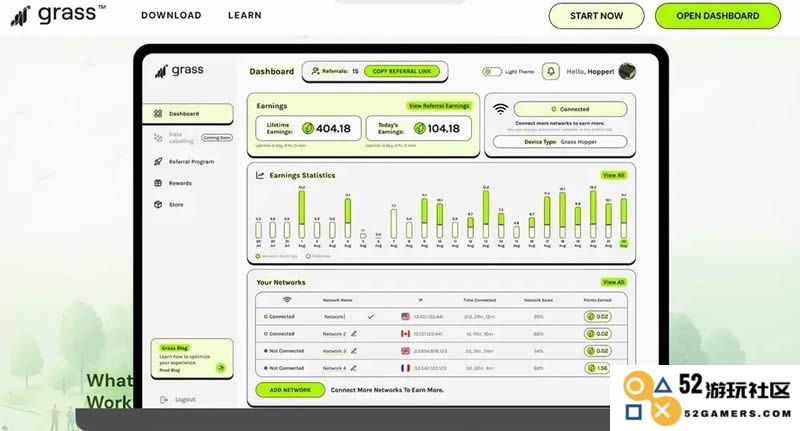Click the edit pencil for Network 4
This screenshot has width=800, height=431.
tap(354, 368)
